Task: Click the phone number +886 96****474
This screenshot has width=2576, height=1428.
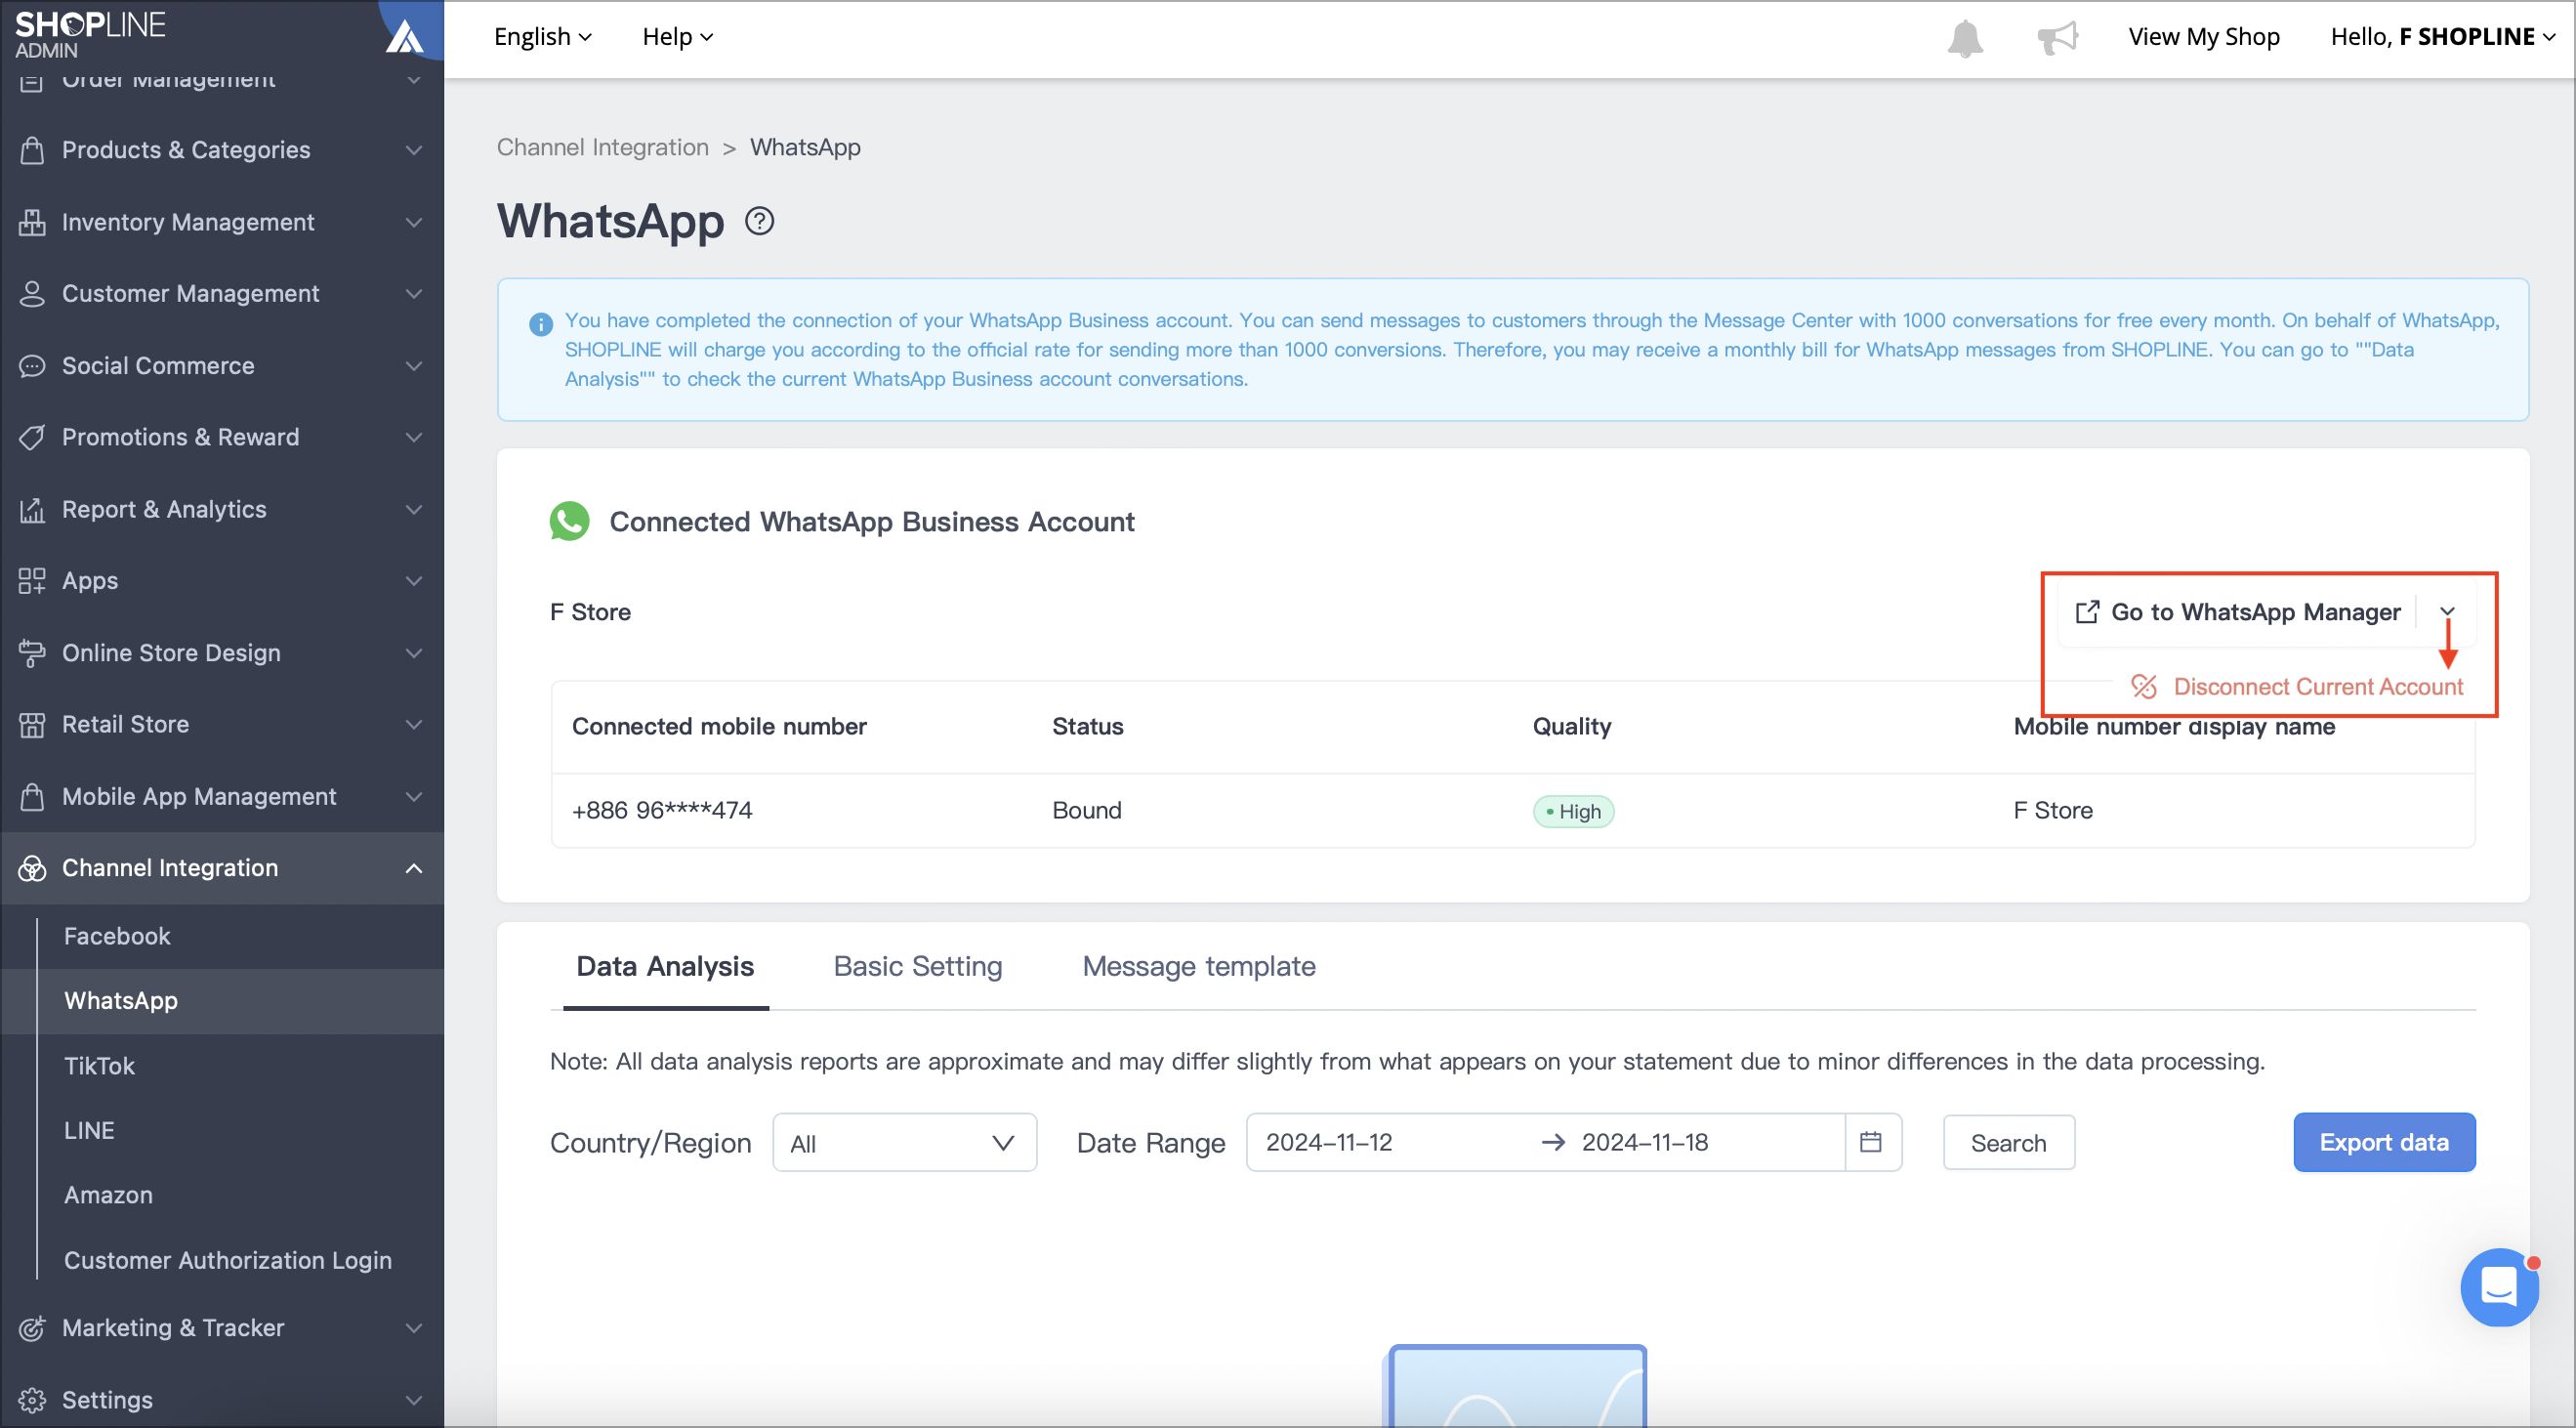Action: [662, 810]
